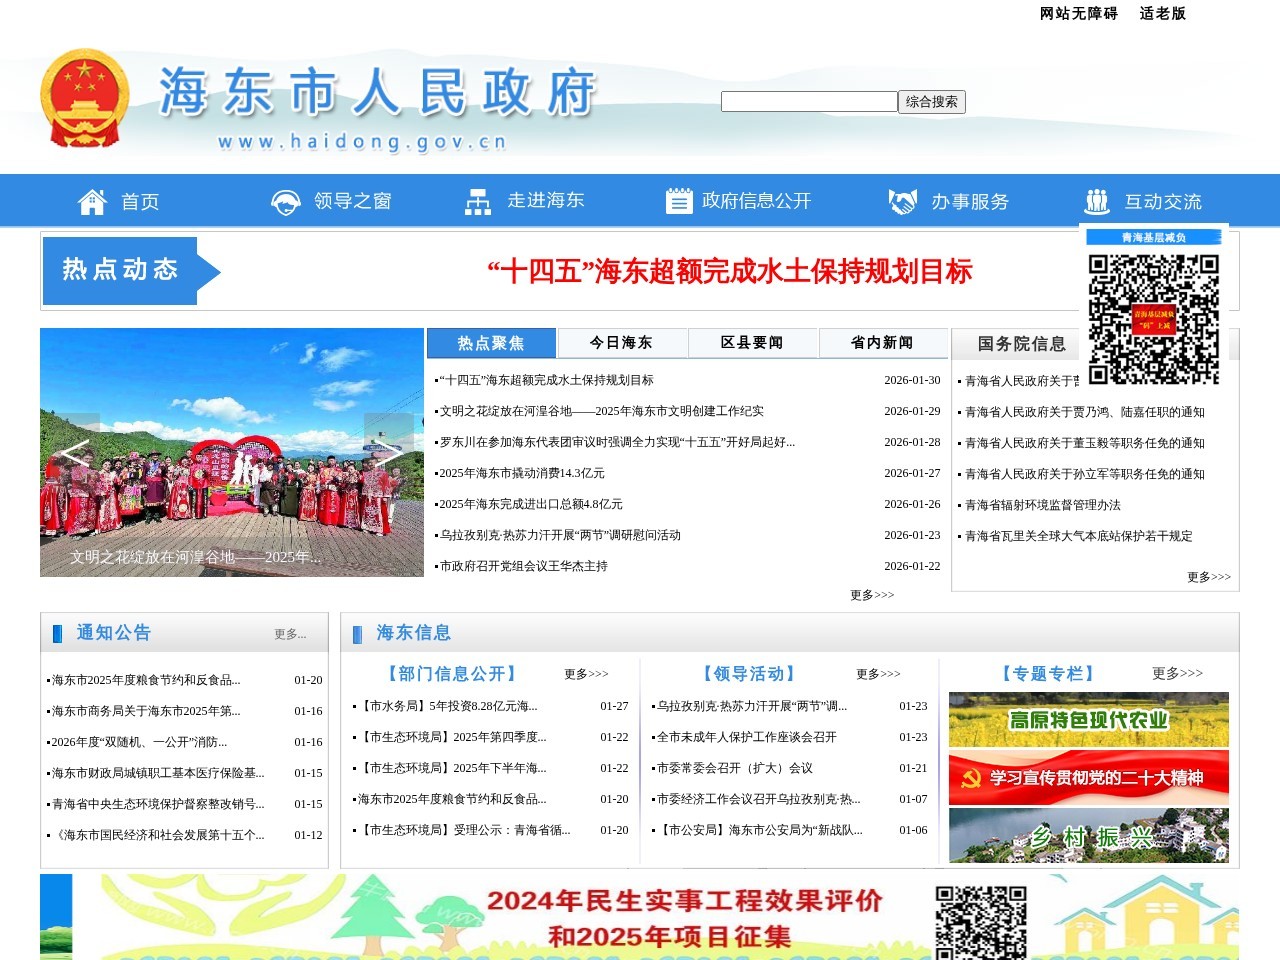Switch to the 今日海东 tab
The image size is (1280, 960).
tap(621, 342)
